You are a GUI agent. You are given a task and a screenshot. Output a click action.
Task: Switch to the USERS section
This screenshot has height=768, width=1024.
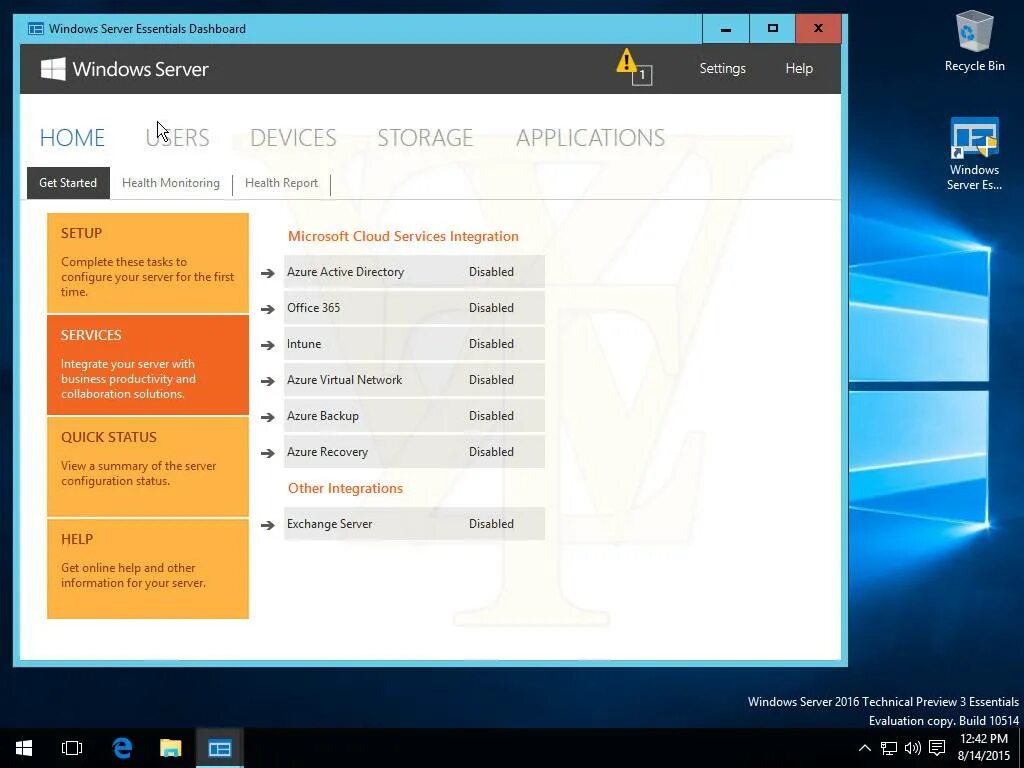click(x=178, y=138)
